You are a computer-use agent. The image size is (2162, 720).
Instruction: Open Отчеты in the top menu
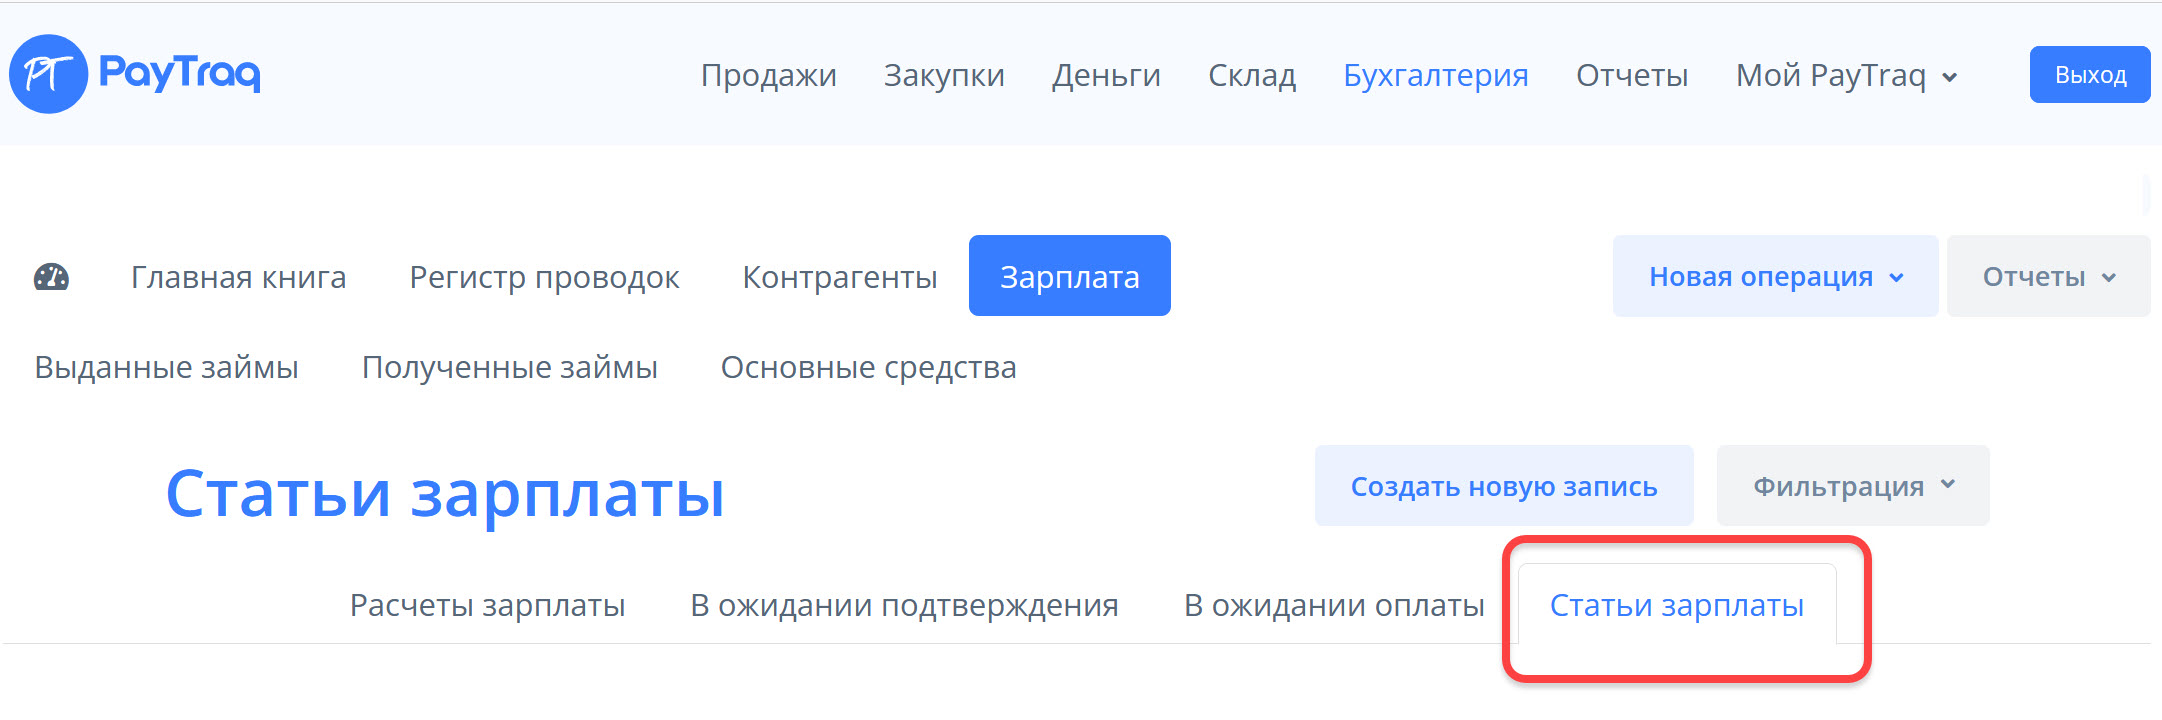(1632, 75)
